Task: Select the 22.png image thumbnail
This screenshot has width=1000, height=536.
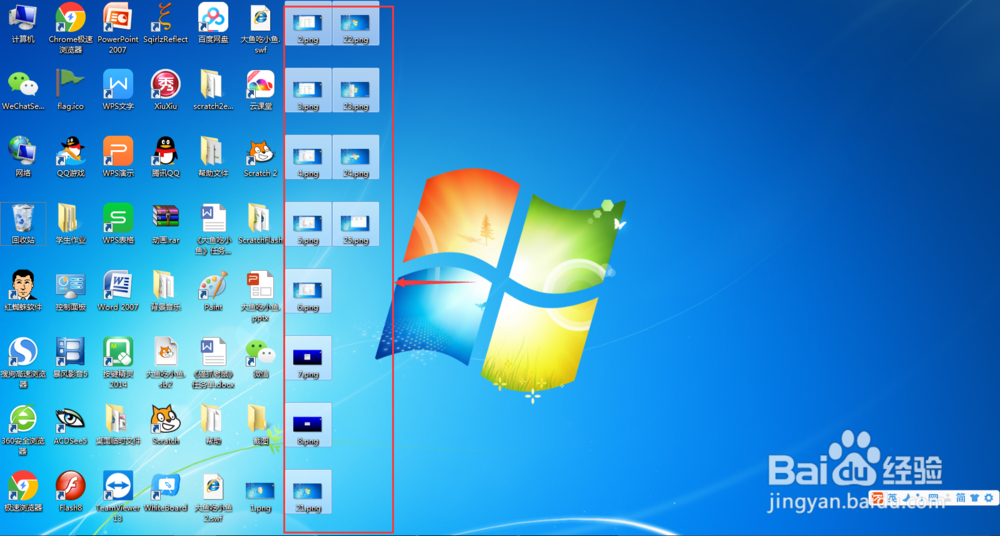Action: coord(356,23)
